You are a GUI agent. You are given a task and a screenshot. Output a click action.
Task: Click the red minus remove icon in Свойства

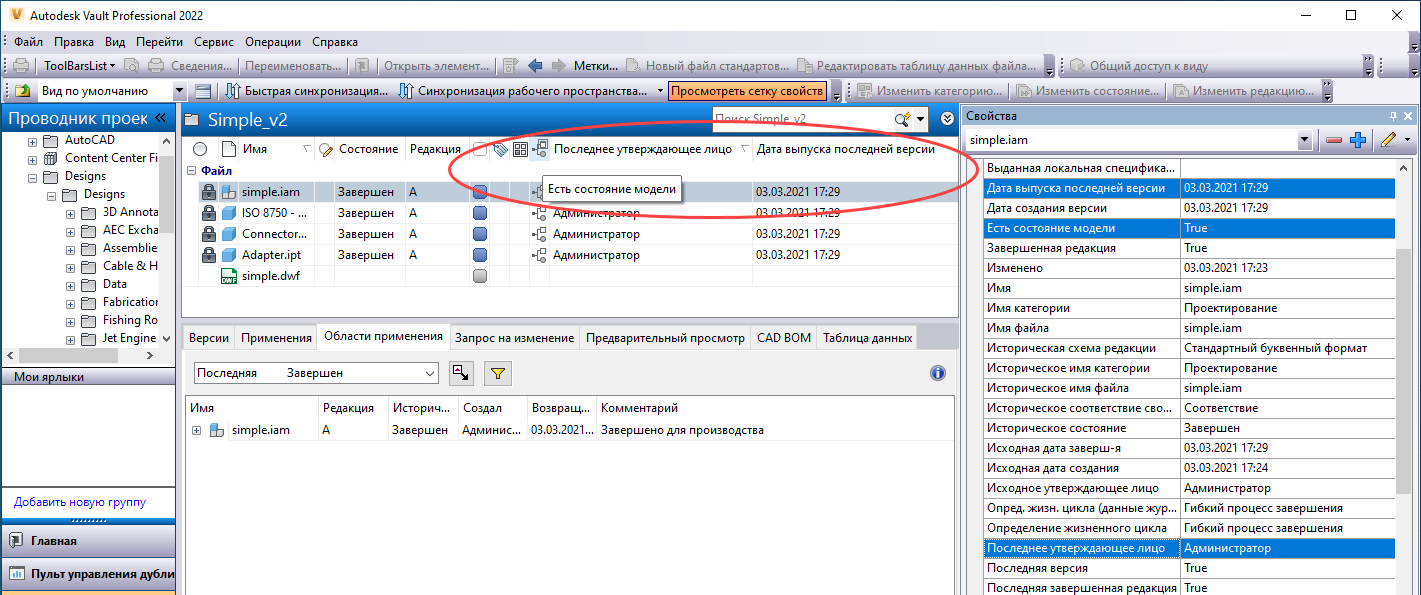coord(1334,140)
